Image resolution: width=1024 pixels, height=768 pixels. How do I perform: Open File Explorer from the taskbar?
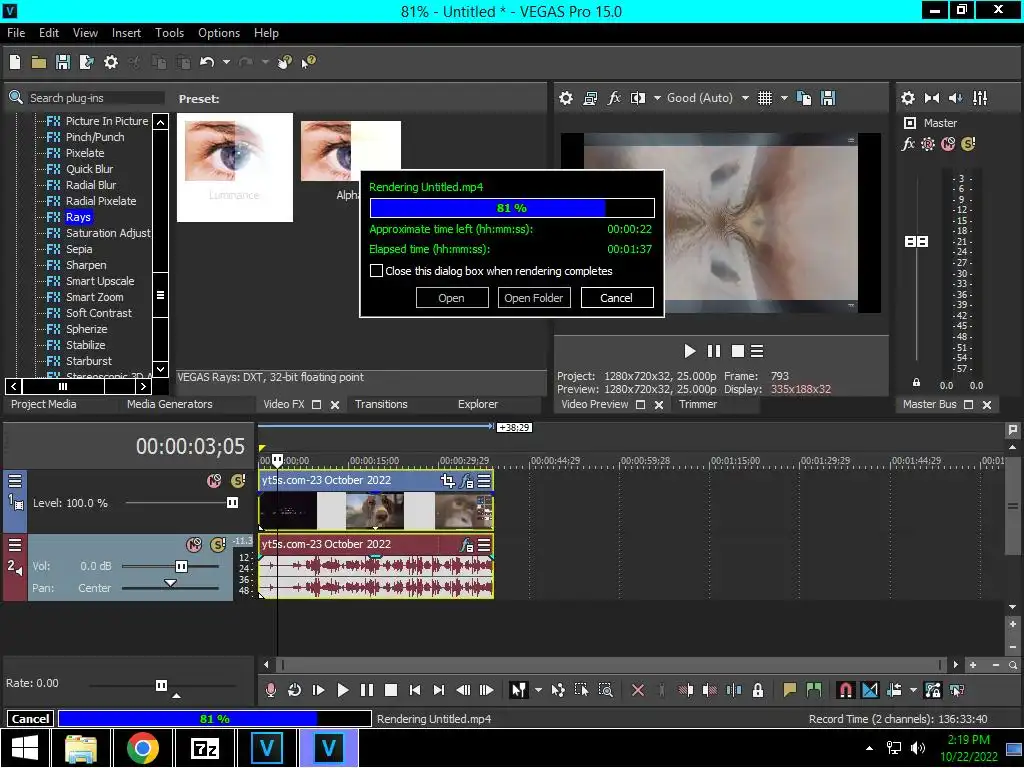[81, 748]
